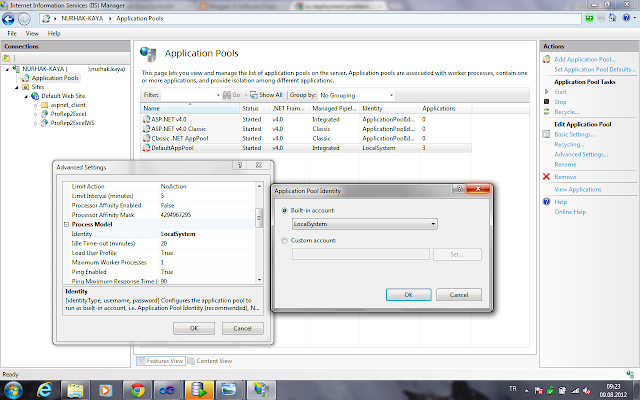Click OK in Advanced Settings dialog

tap(194, 328)
